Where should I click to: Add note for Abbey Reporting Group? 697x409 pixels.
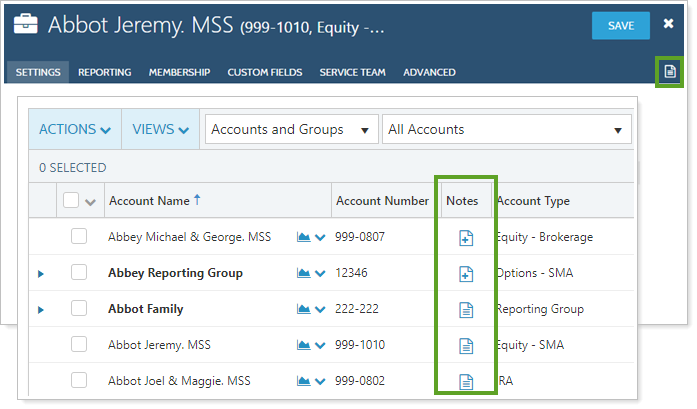tap(465, 273)
